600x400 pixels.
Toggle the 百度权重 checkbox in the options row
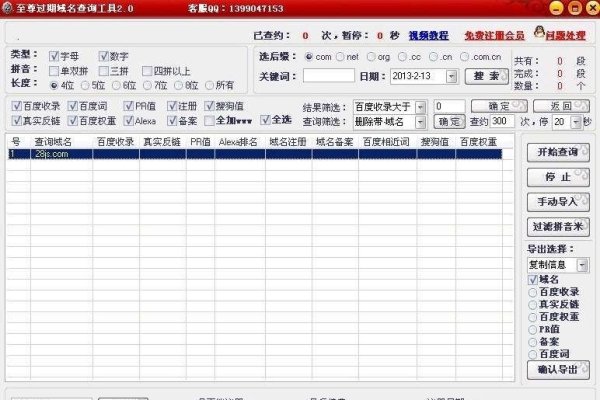(72, 121)
